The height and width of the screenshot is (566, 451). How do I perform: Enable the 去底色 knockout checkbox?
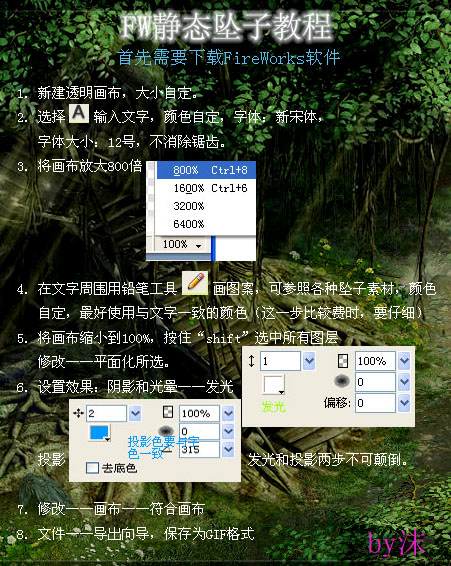click(92, 468)
